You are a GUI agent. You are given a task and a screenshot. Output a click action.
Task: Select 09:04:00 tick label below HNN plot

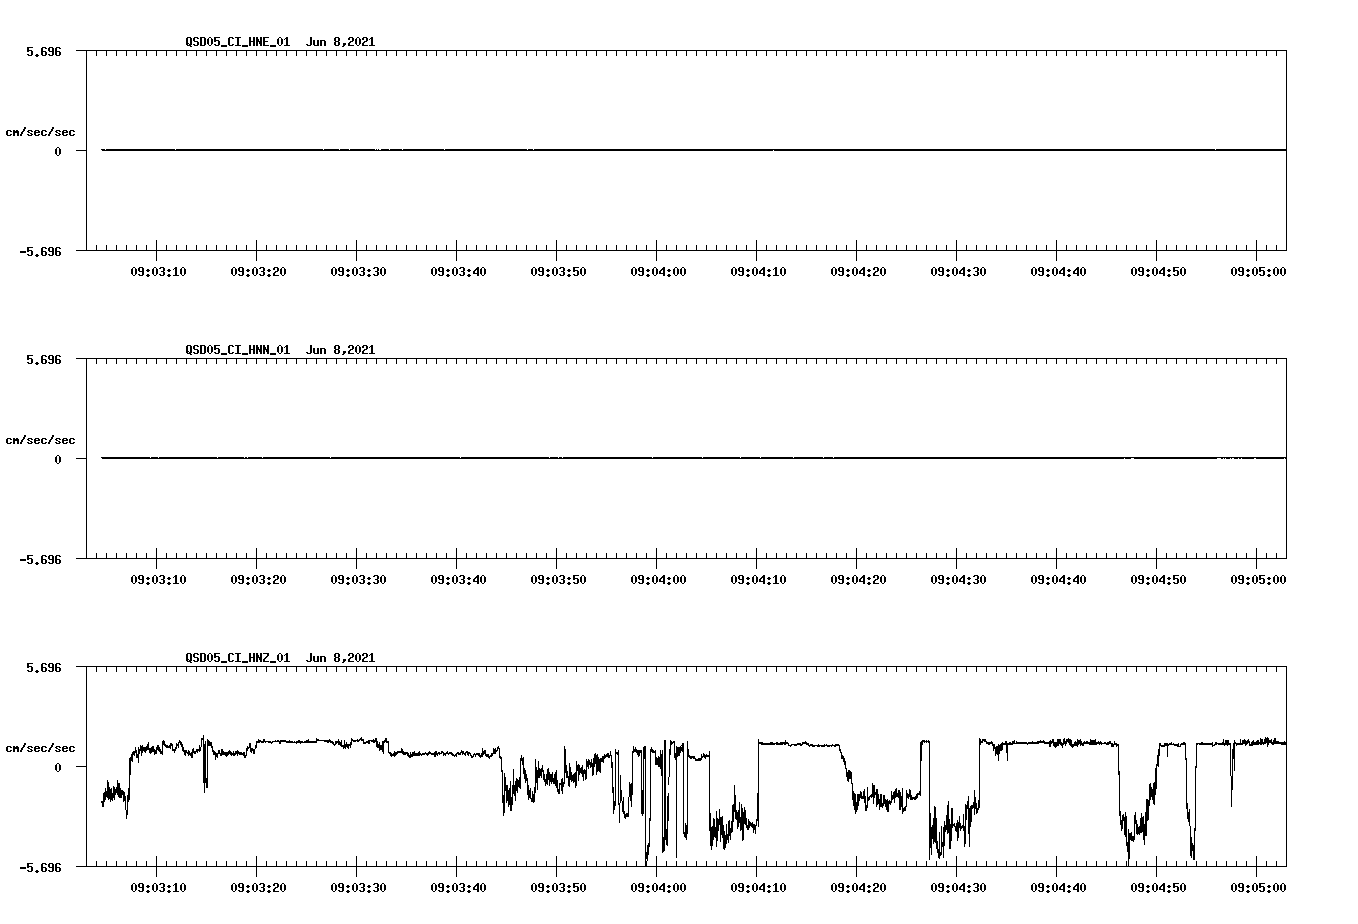pos(658,580)
